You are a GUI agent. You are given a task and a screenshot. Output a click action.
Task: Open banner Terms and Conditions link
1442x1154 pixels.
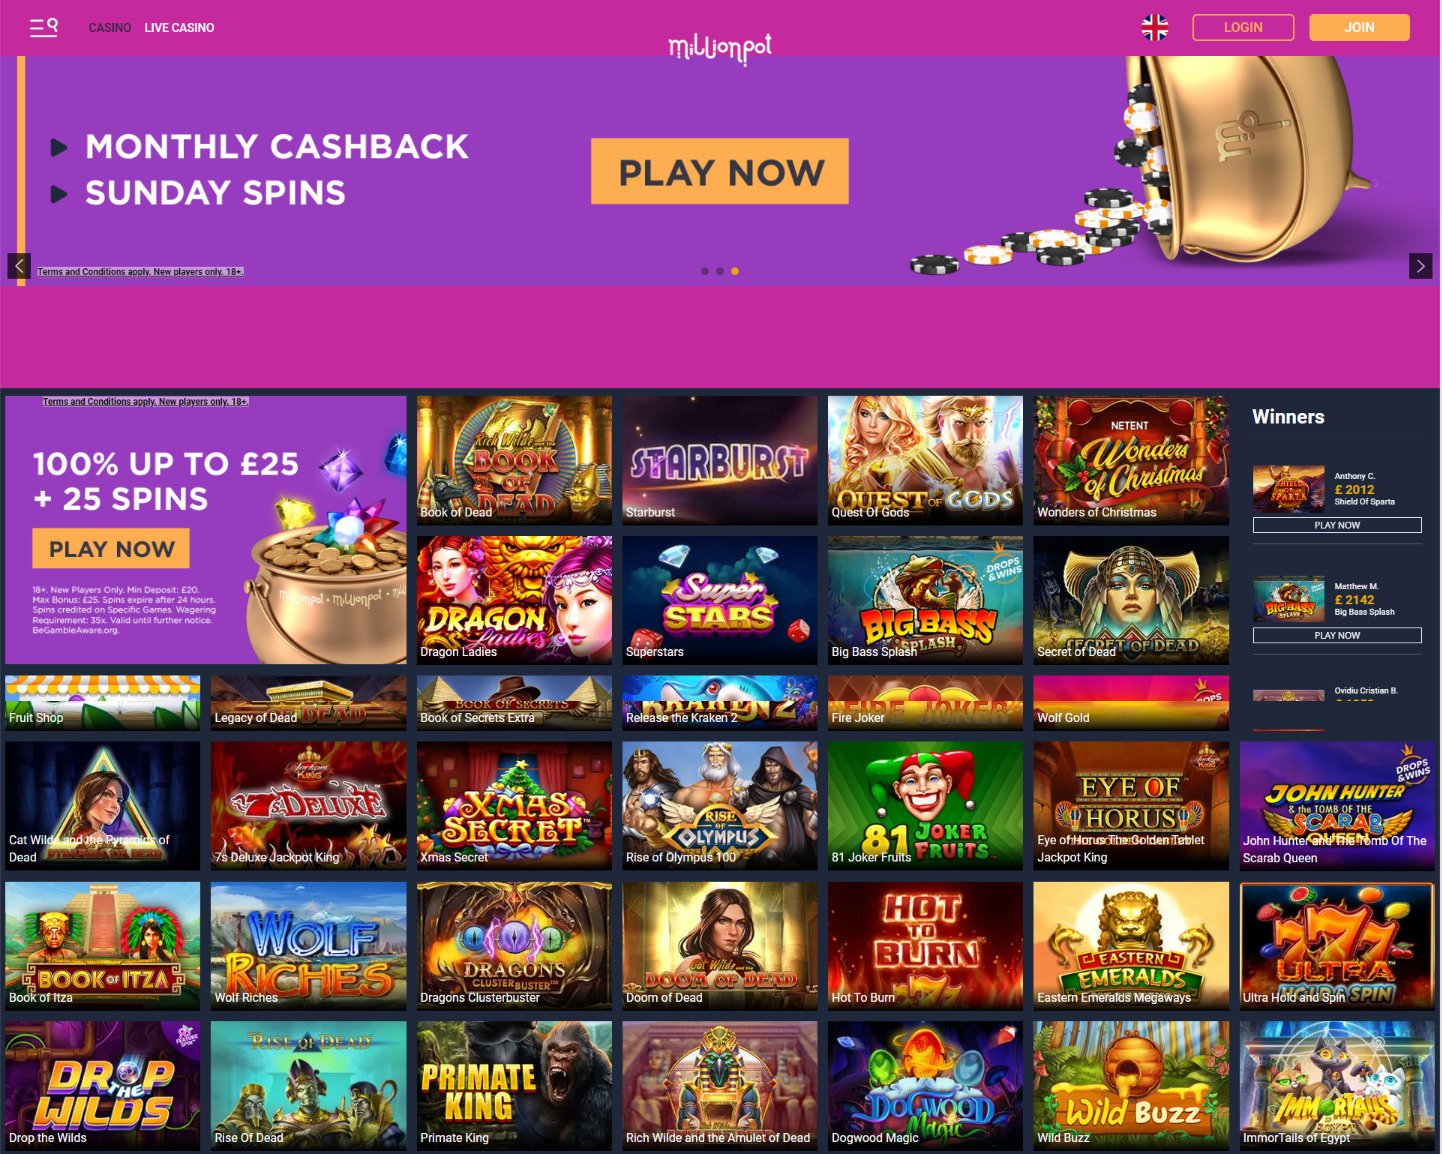pos(140,271)
